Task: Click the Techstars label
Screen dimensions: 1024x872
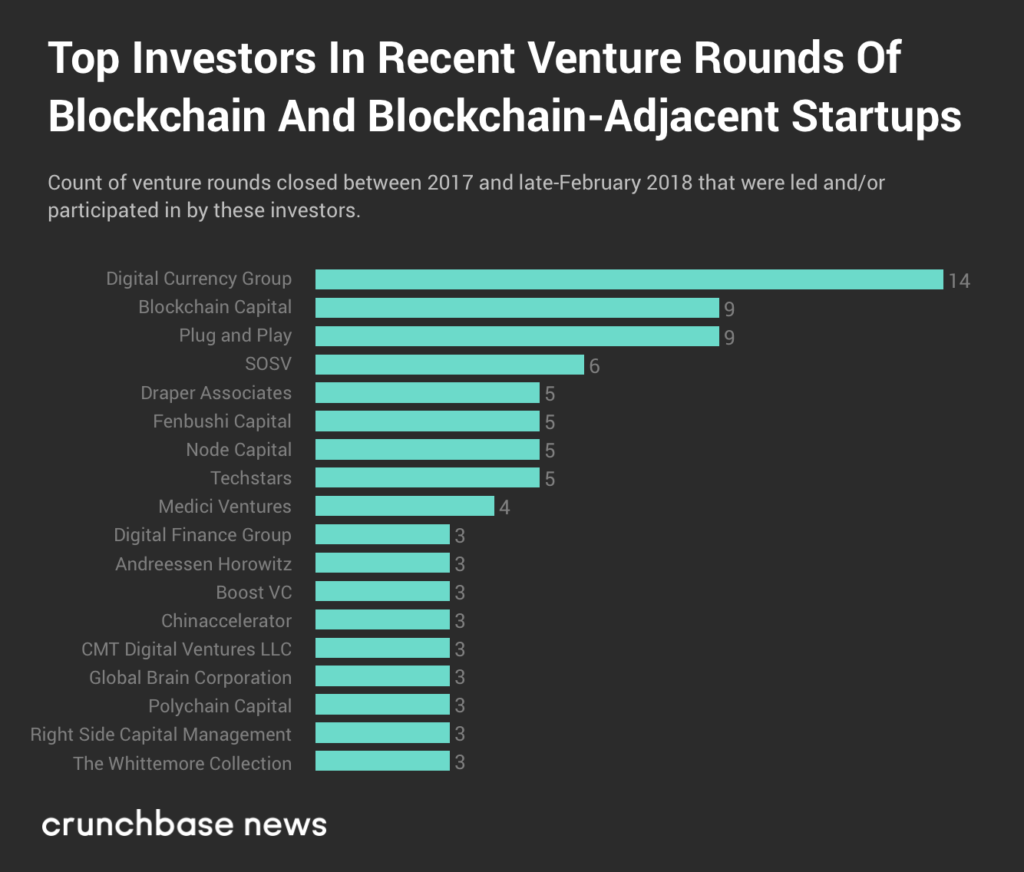Action: tap(251, 478)
